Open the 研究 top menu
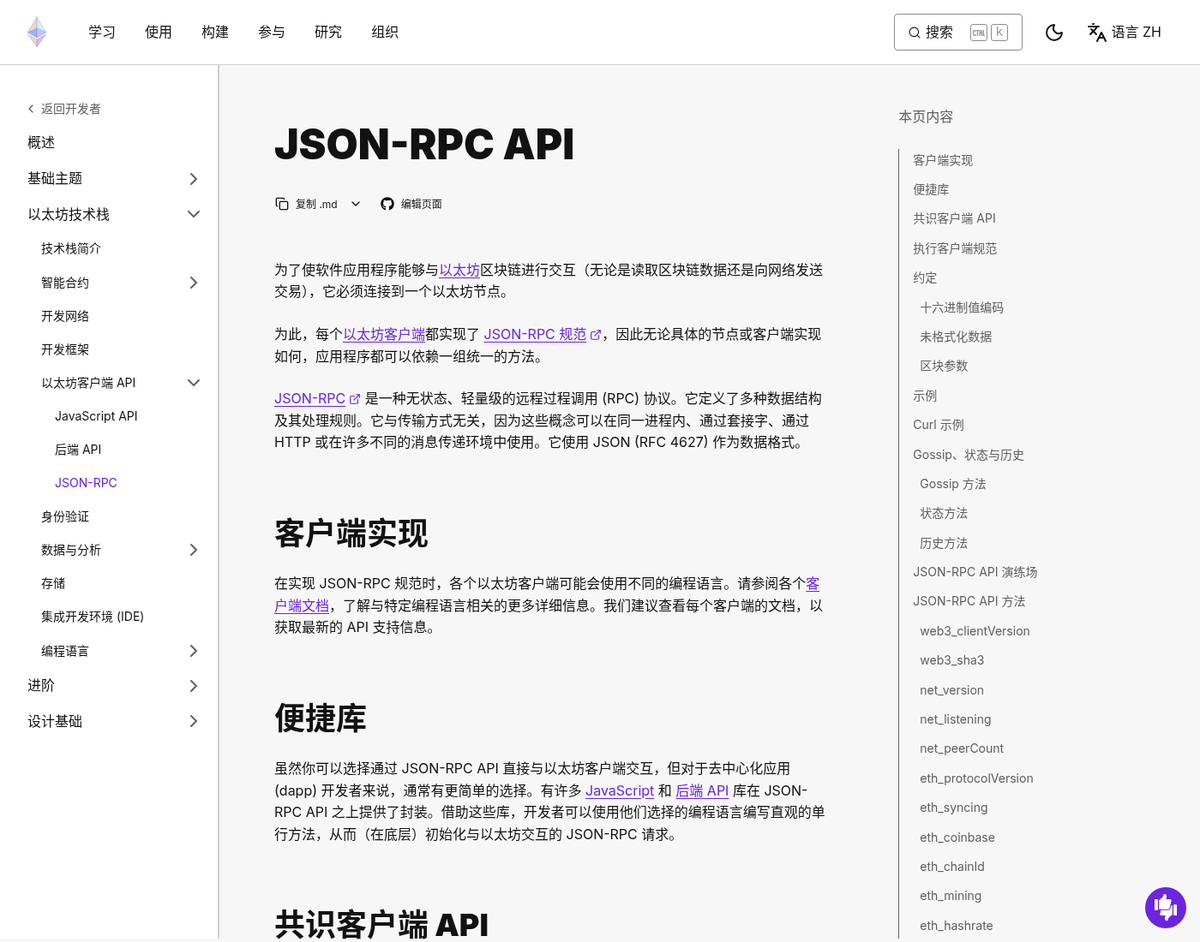 [x=328, y=32]
